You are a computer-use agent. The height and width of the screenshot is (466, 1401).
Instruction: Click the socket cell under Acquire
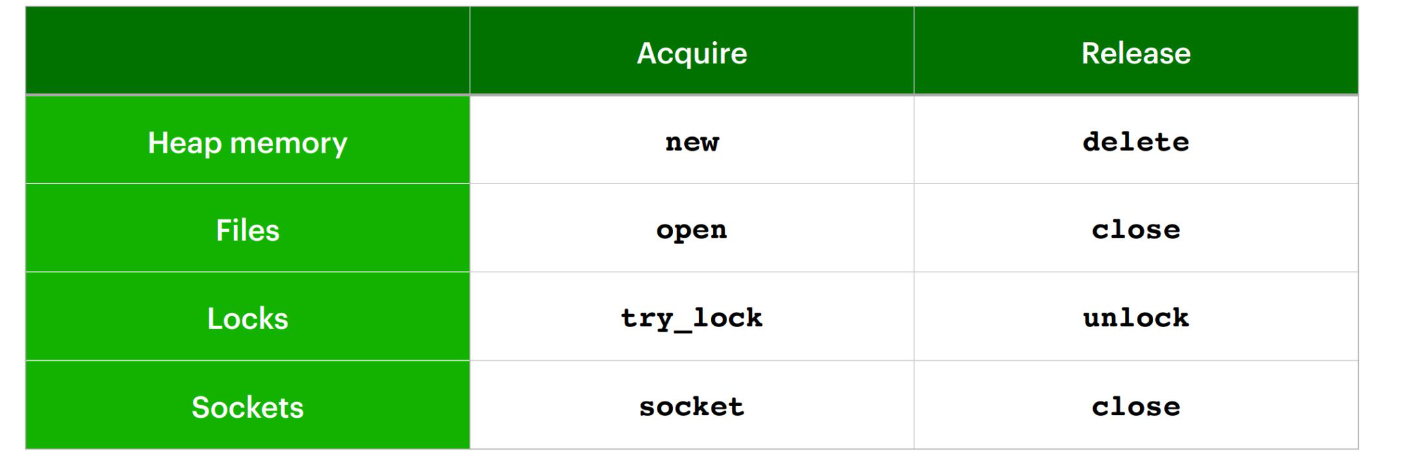[692, 407]
